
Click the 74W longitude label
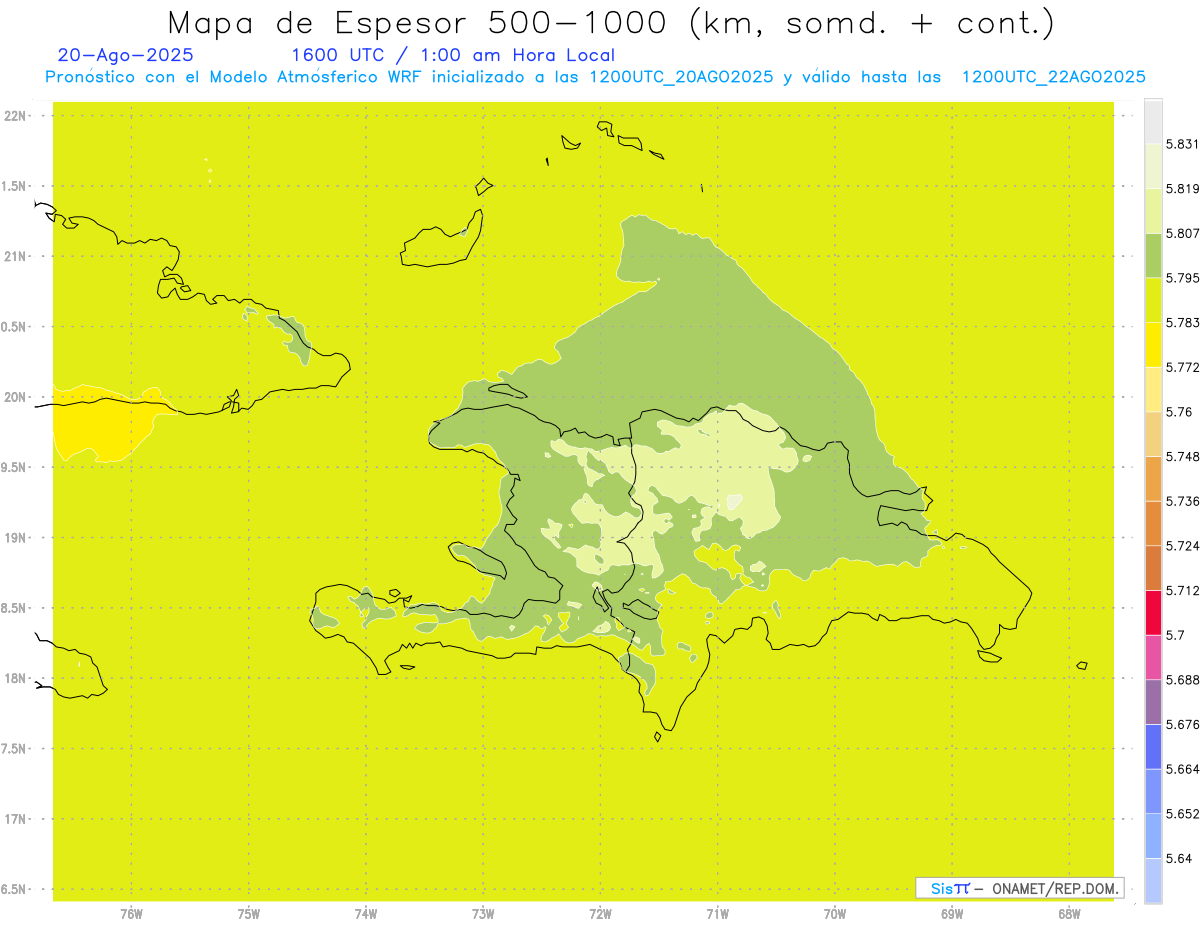coord(366,914)
